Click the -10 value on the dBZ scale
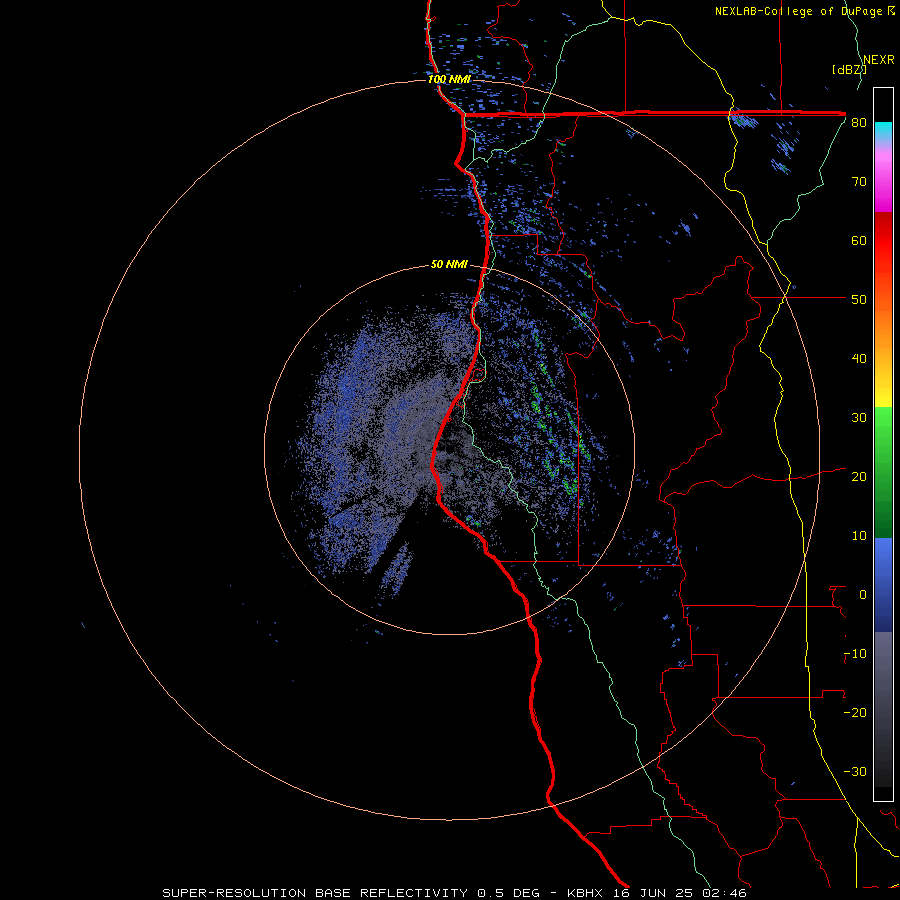 tap(855, 654)
